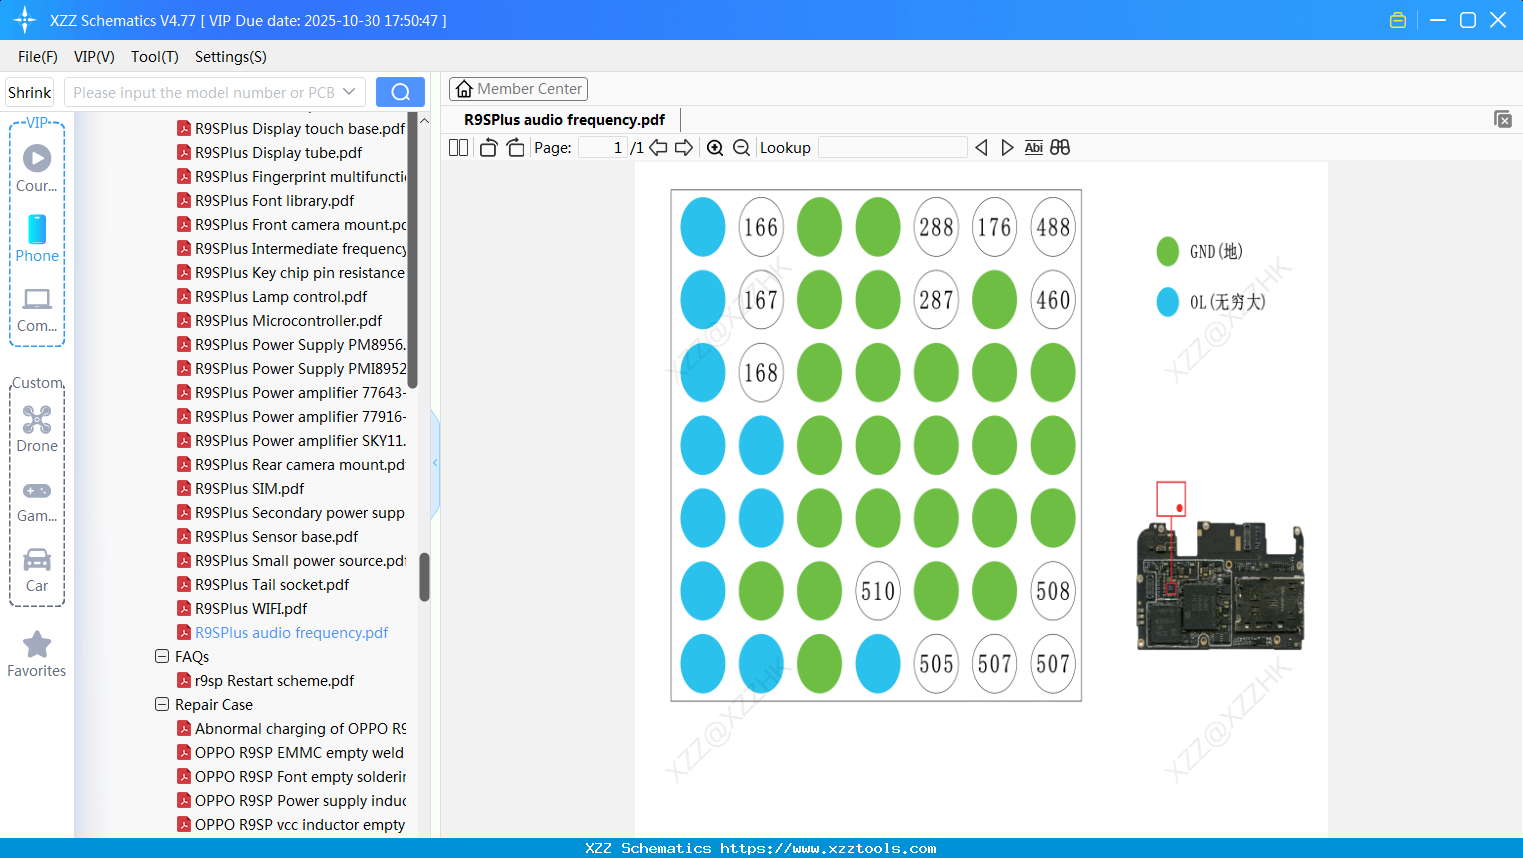Click the Lookup text field
Viewport: 1523px width, 858px height.
coord(893,148)
